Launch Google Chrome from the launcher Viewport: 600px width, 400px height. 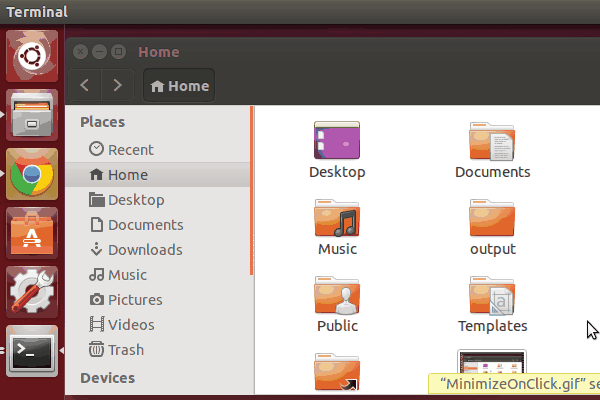pyautogui.click(x=32, y=174)
